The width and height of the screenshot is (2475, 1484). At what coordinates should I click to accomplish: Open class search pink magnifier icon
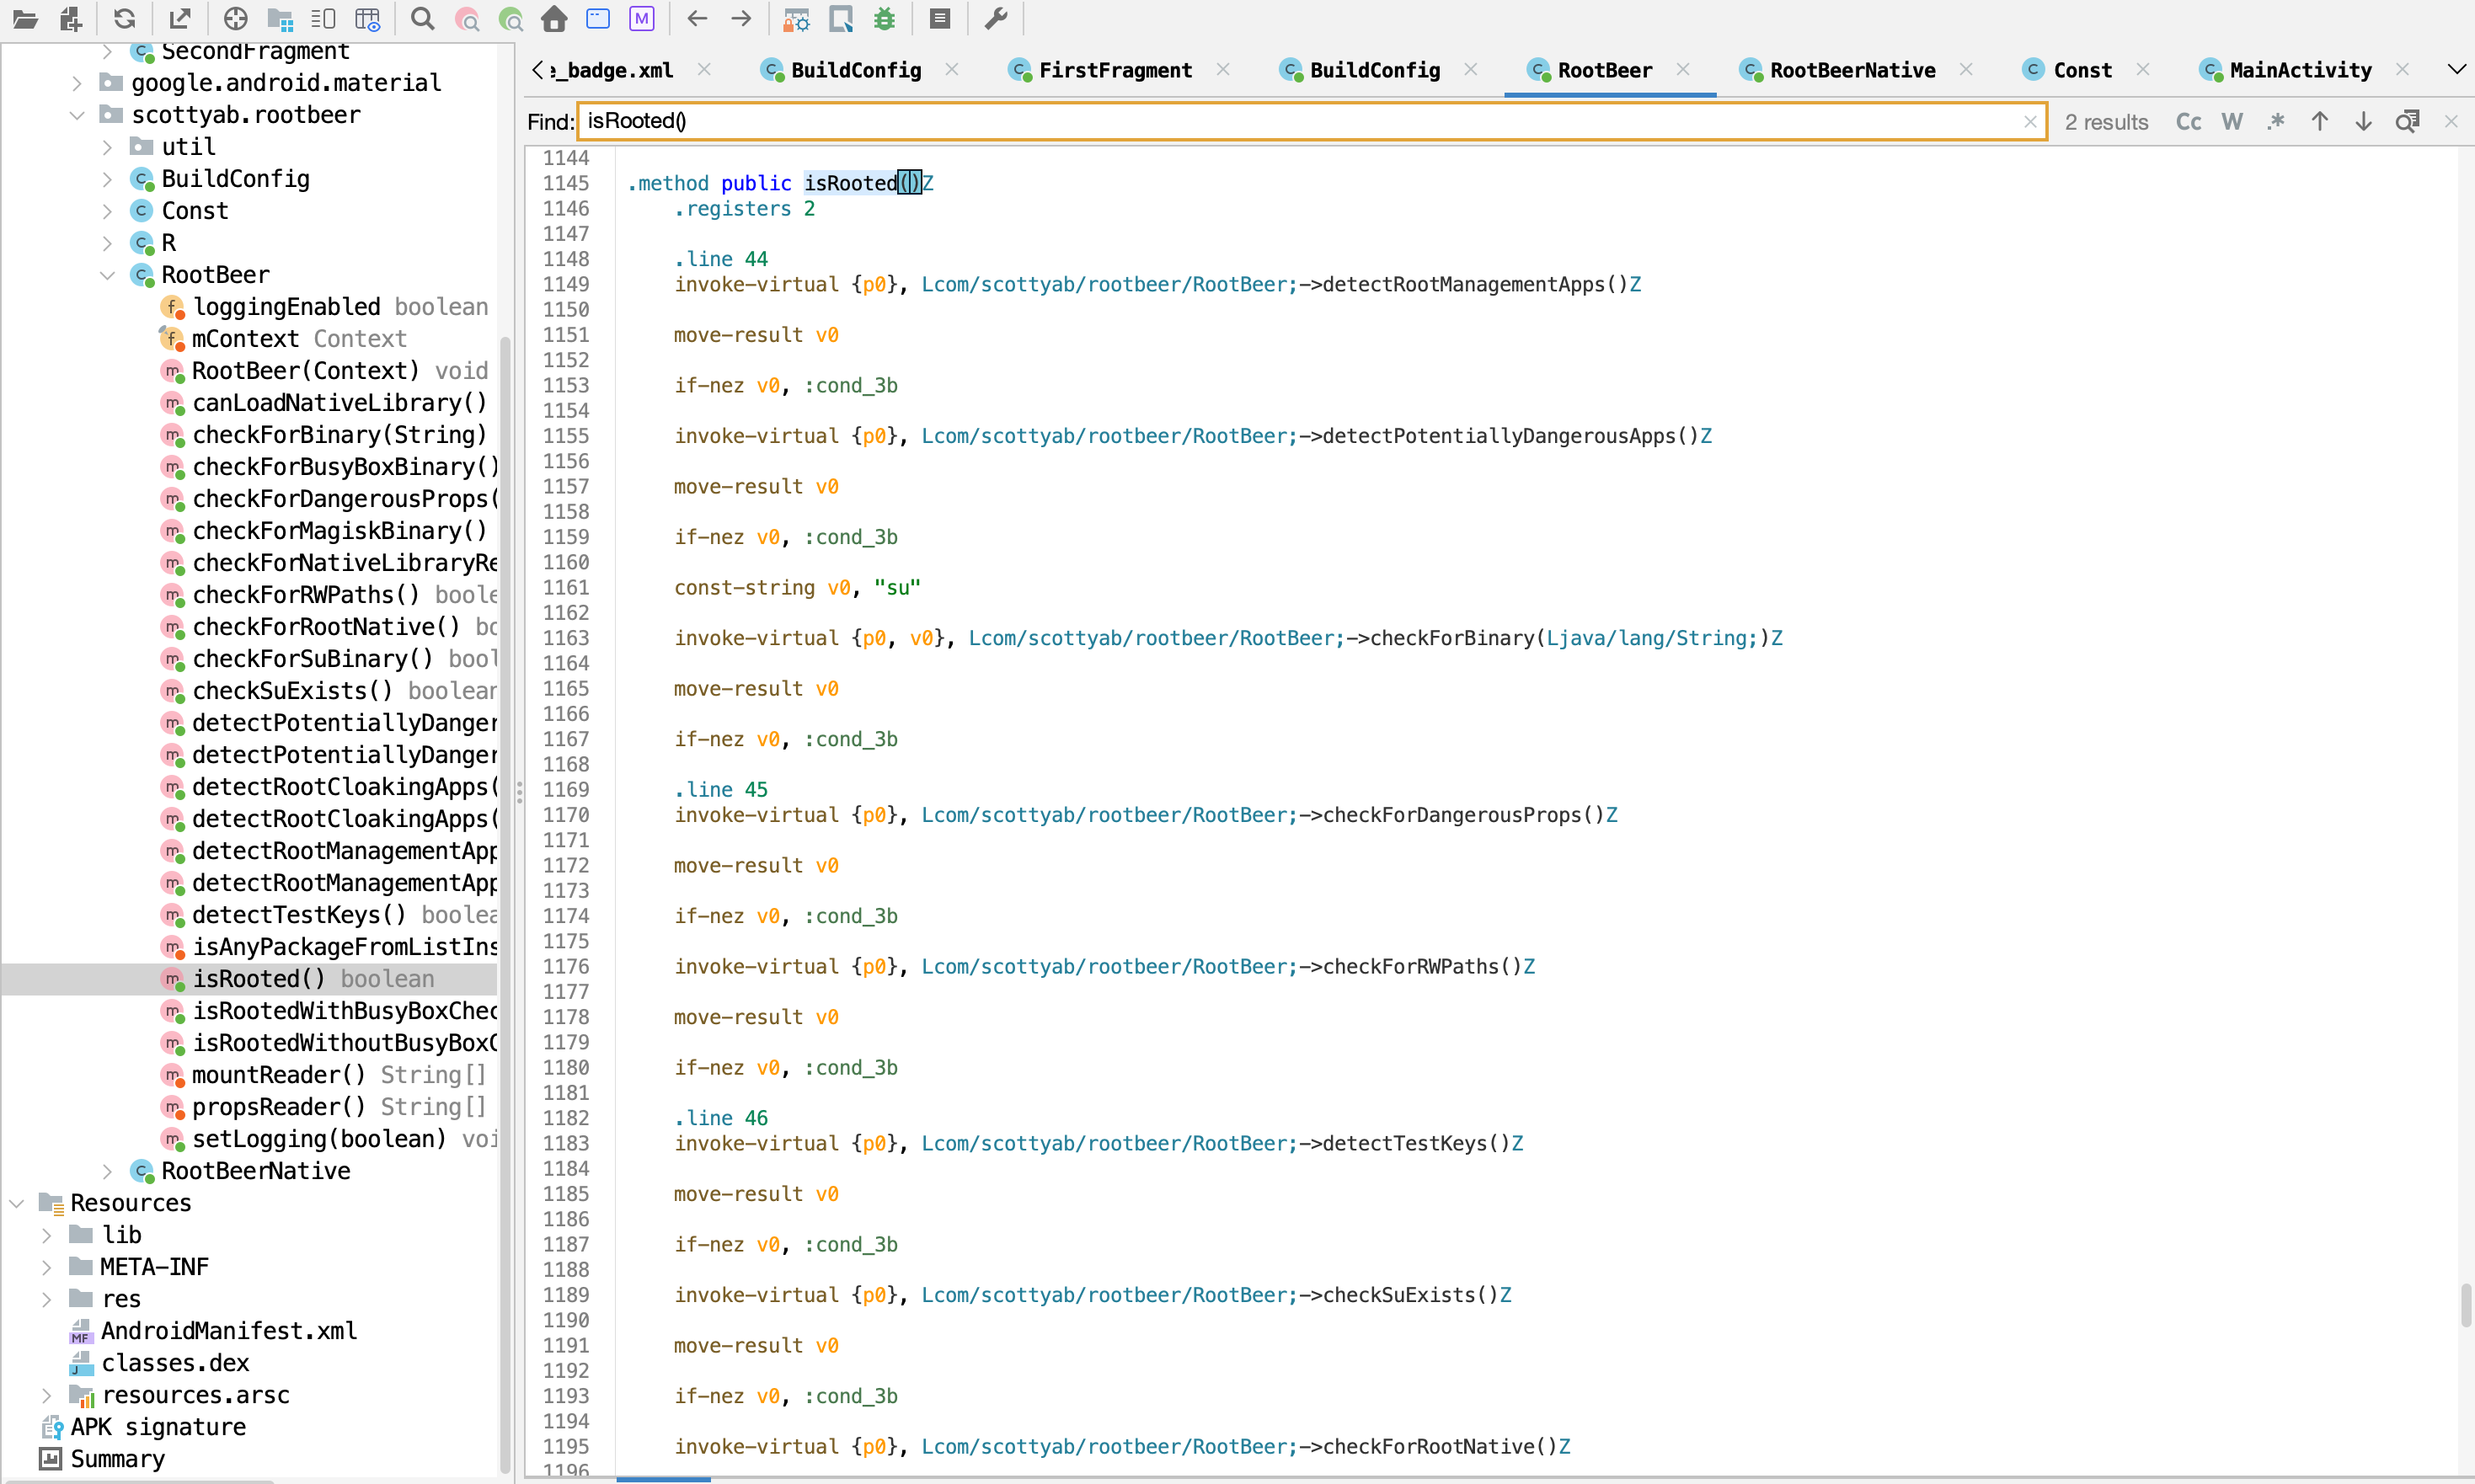pos(467,19)
